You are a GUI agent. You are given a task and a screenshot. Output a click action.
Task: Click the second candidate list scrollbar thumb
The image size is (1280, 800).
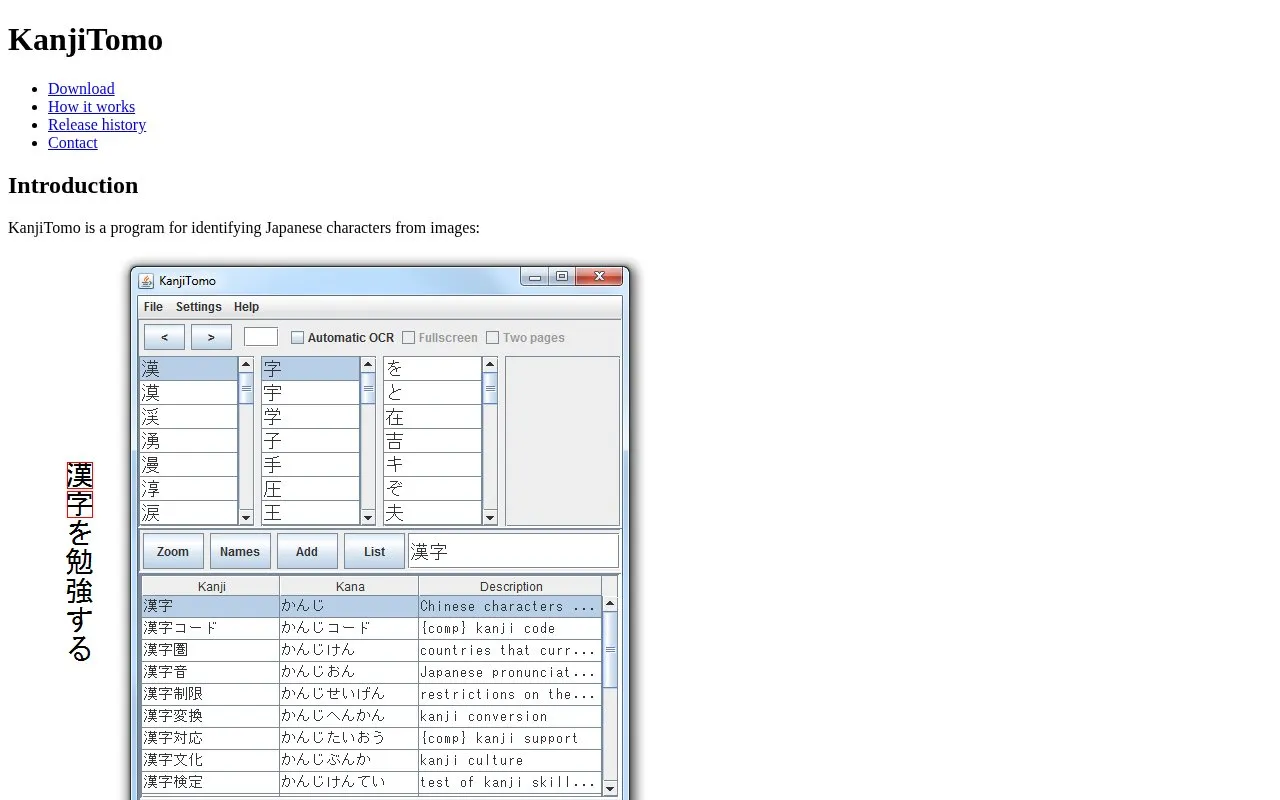click(368, 388)
